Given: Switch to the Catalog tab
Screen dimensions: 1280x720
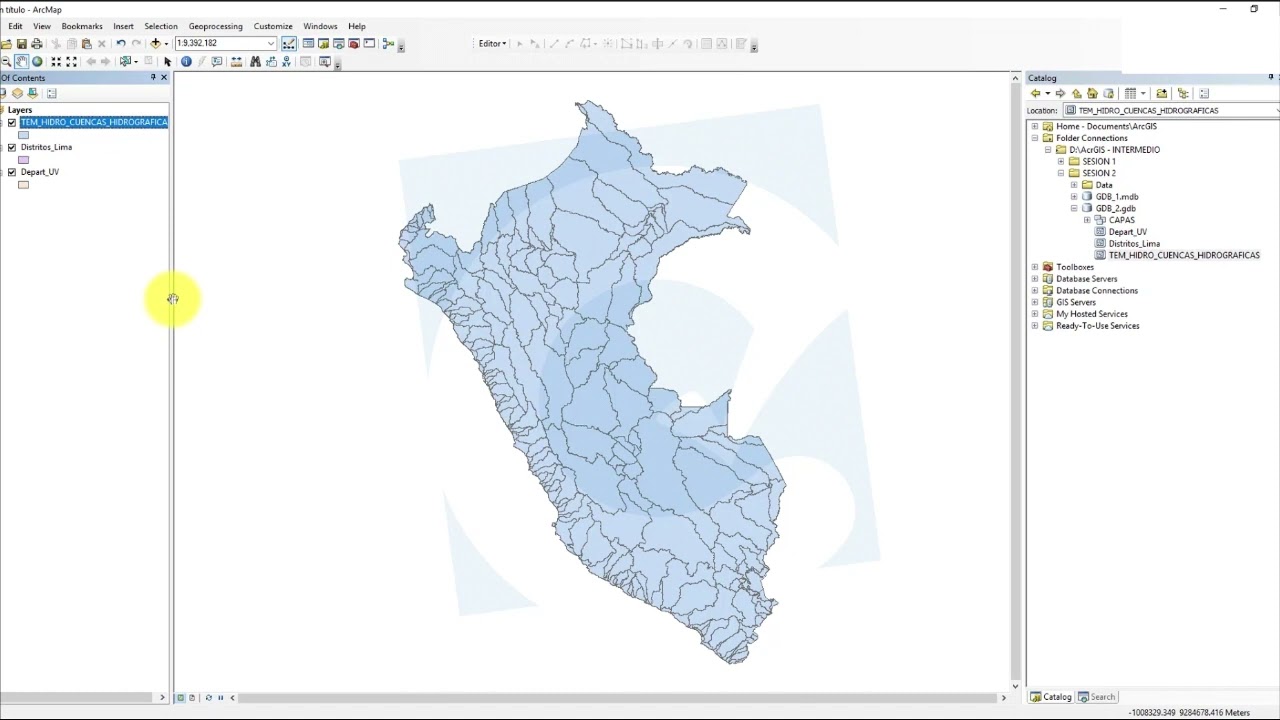Looking at the screenshot, I should [x=1051, y=697].
